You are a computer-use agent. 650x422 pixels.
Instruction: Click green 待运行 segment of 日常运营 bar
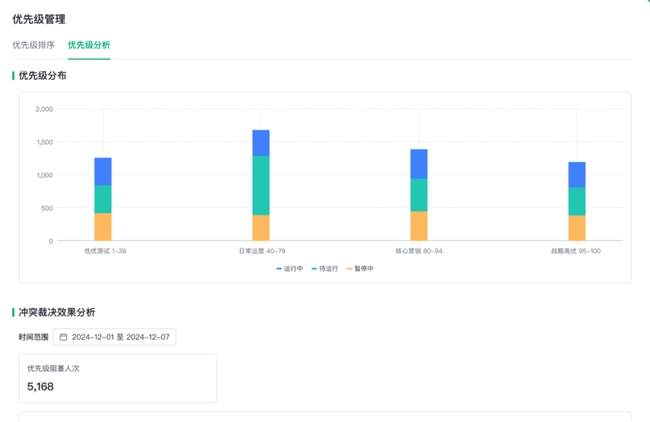click(x=261, y=185)
